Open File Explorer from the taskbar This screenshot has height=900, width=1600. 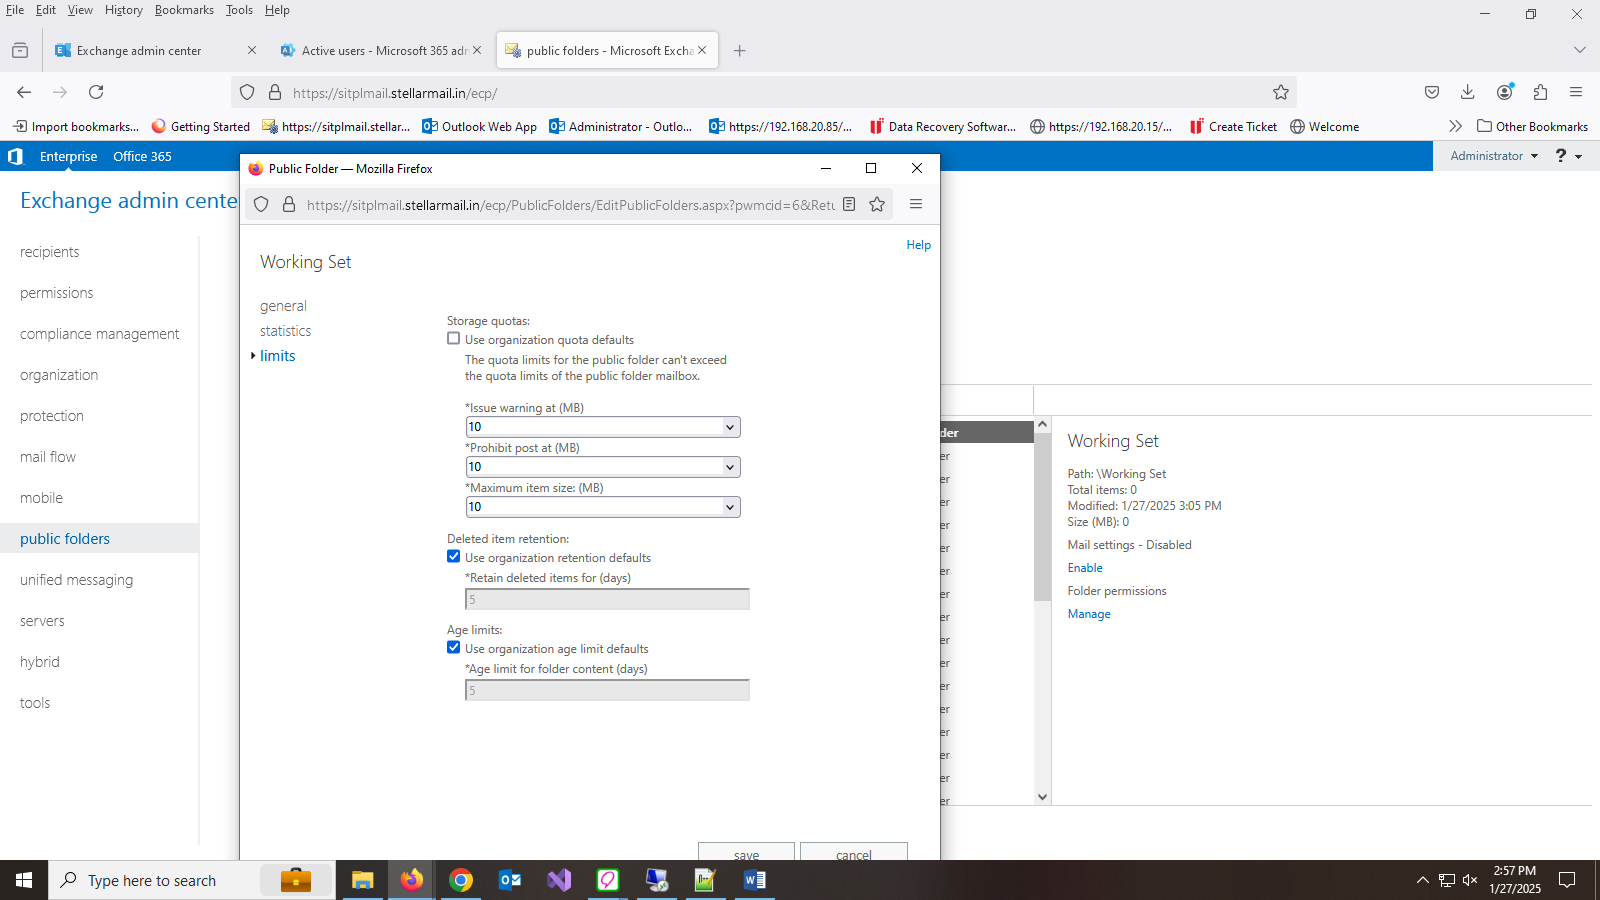(362, 880)
